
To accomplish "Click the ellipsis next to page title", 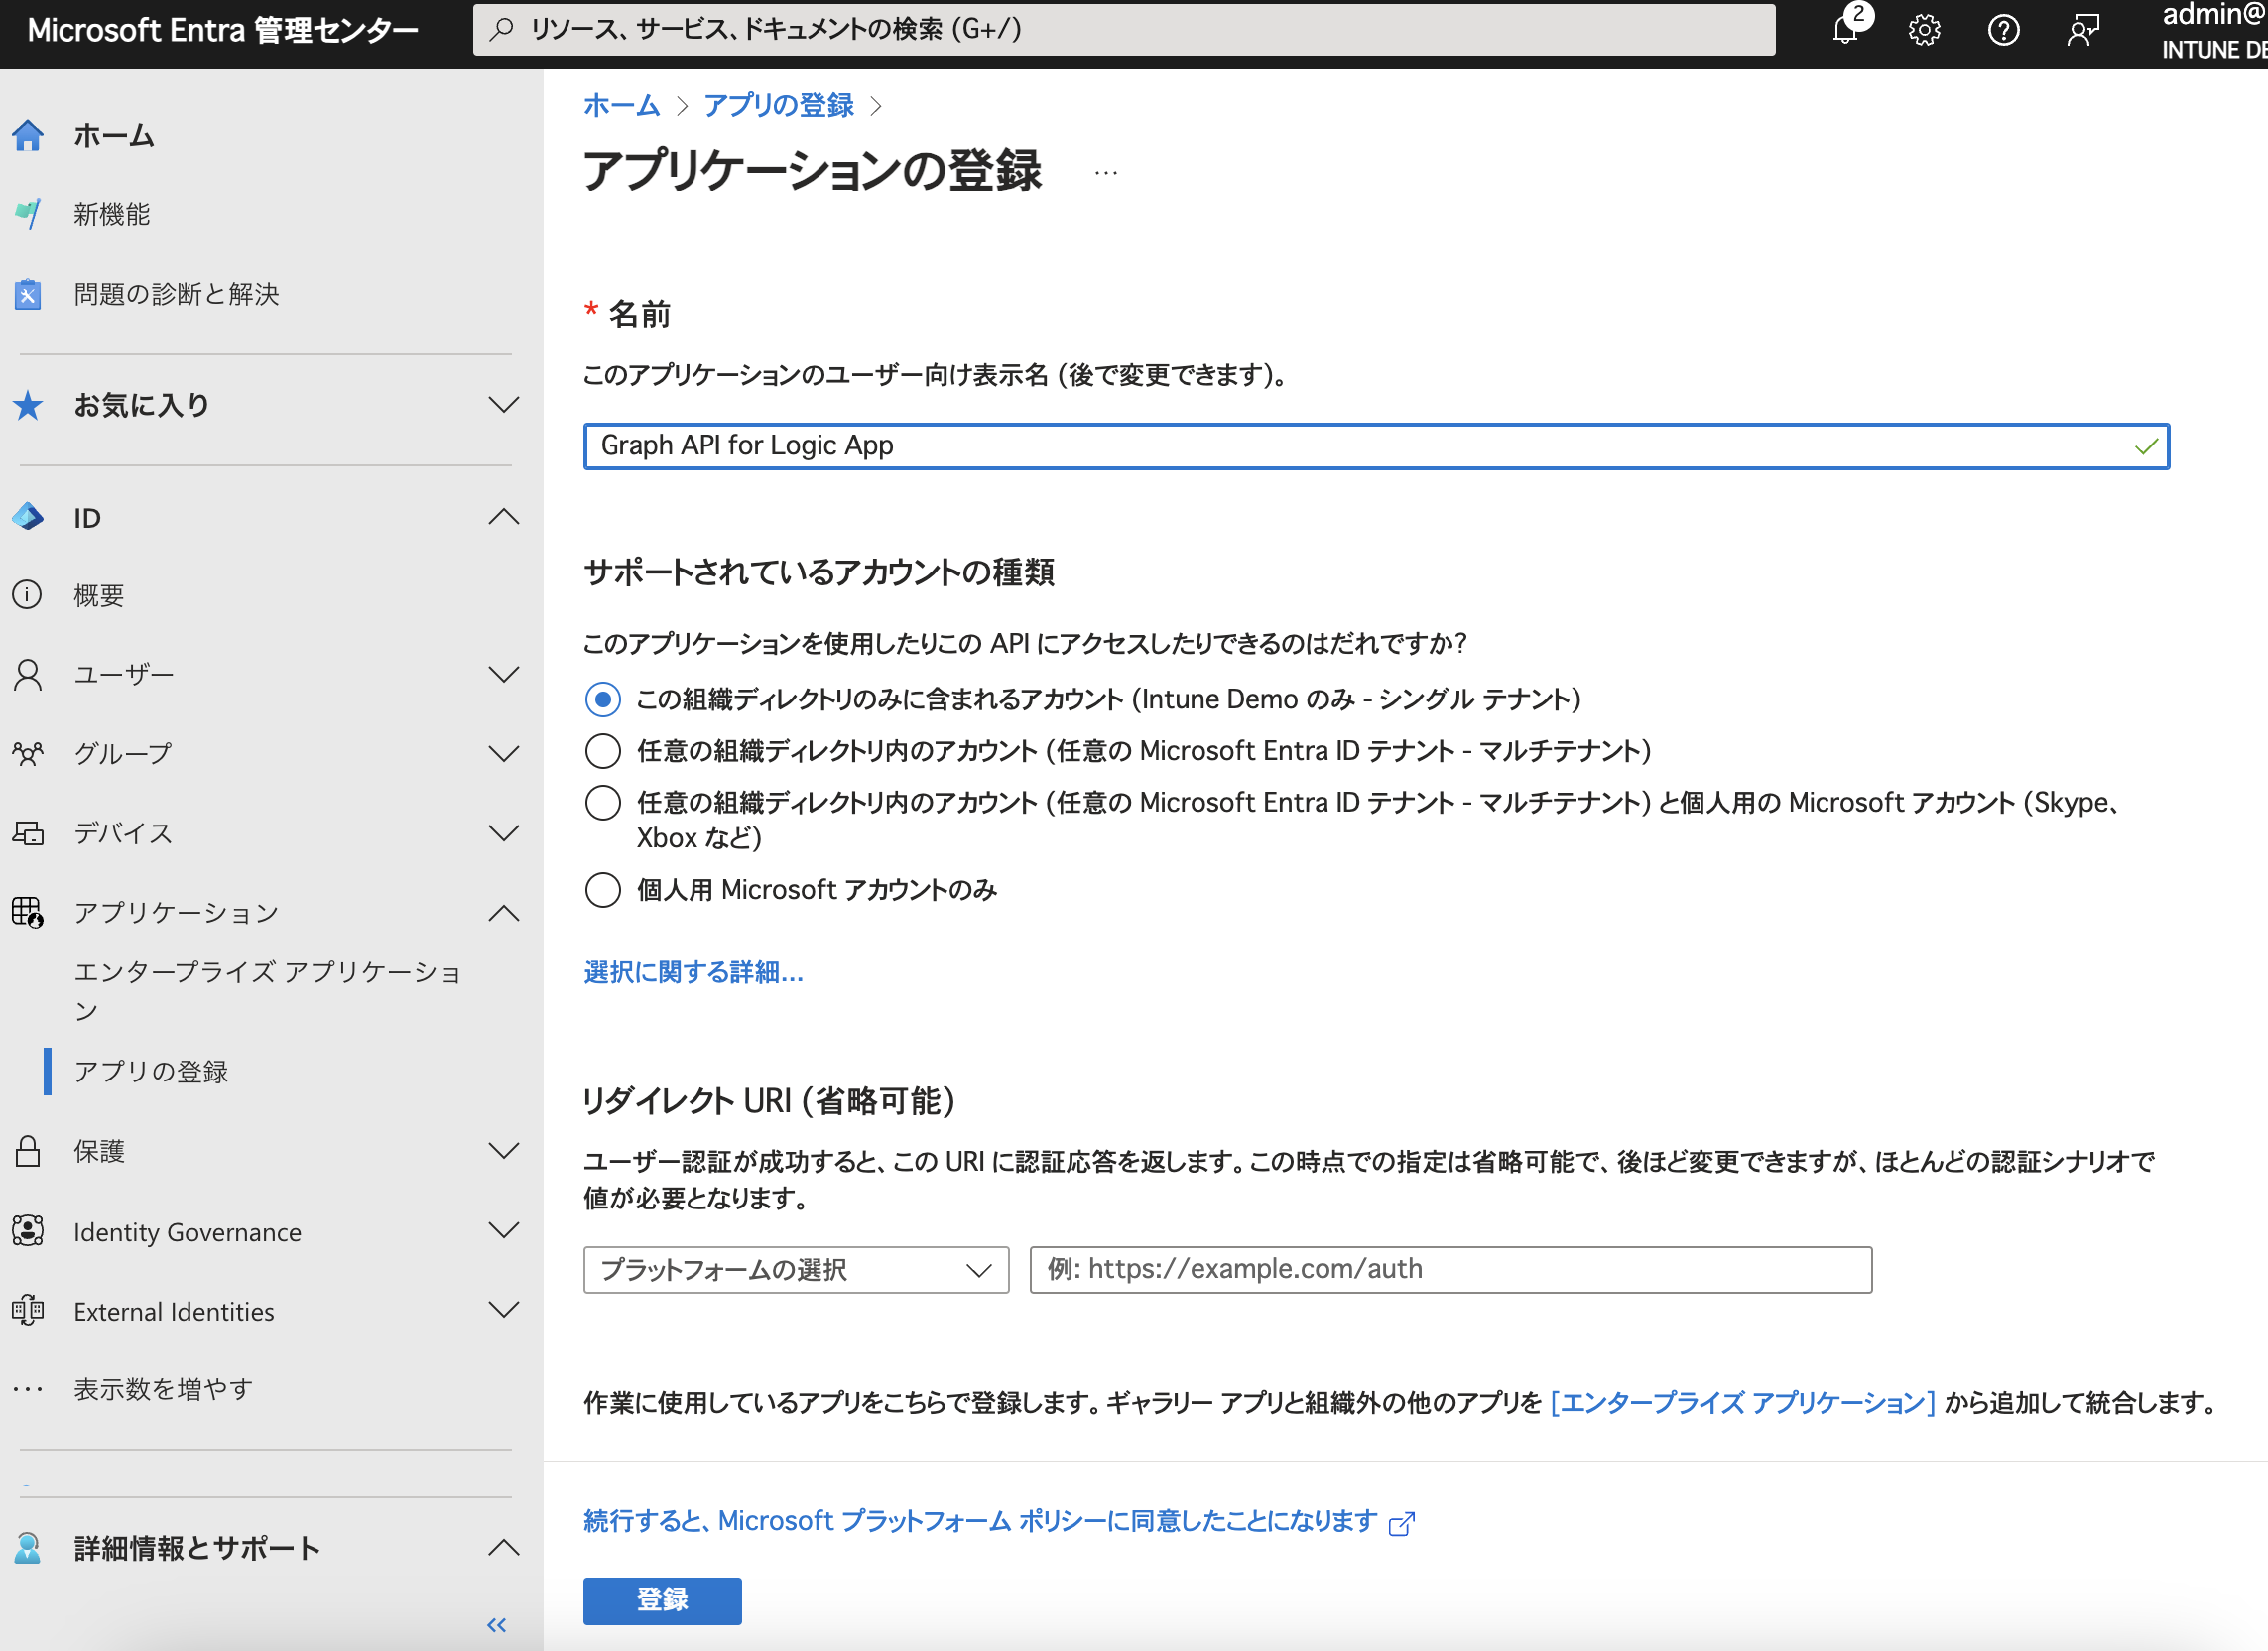I will coord(1105,172).
